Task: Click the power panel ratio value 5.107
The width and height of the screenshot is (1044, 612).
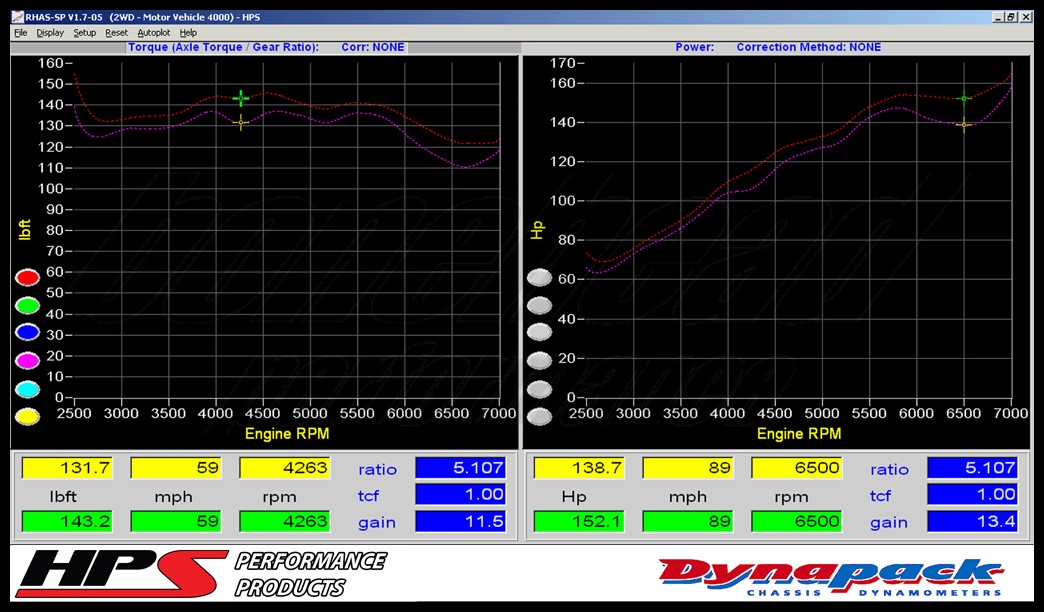Action: click(x=973, y=467)
